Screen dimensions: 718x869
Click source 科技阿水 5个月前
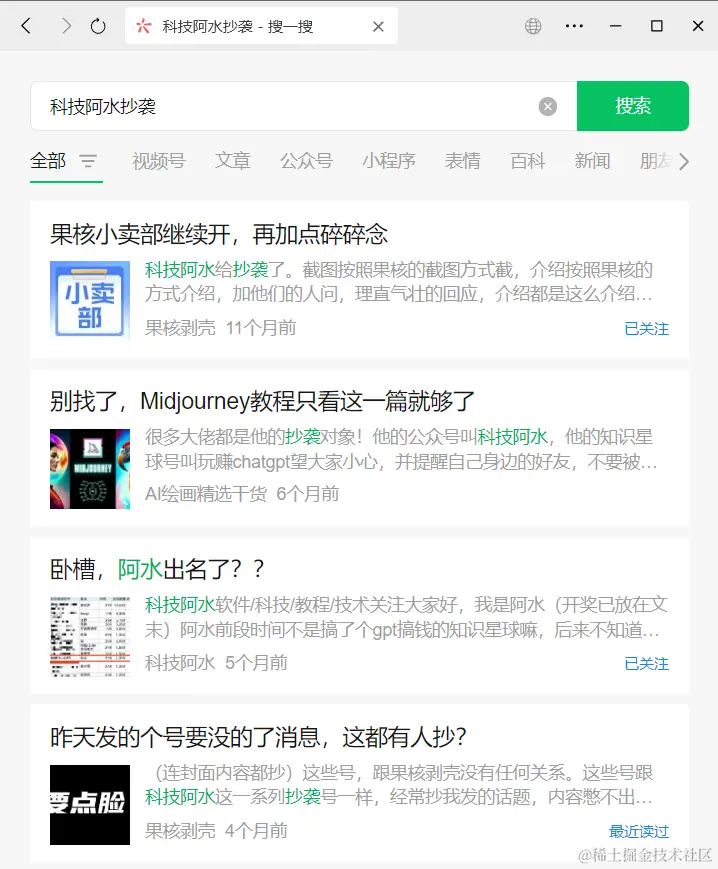click(216, 663)
